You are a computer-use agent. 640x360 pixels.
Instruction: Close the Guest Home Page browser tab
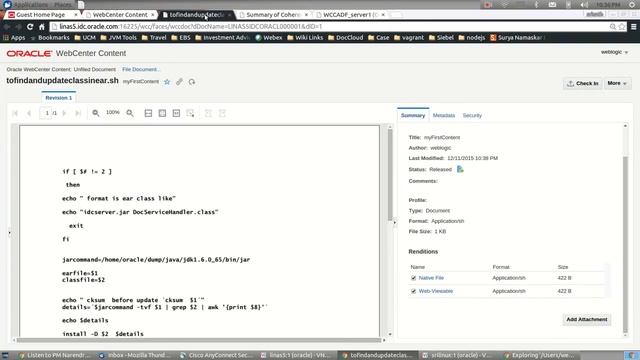tap(76, 15)
